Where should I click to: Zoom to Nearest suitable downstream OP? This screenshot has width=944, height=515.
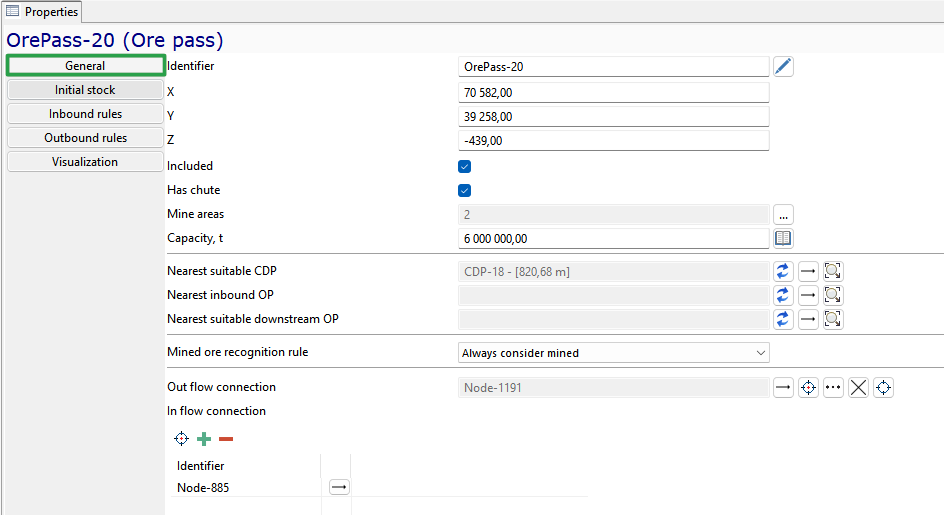(x=833, y=319)
